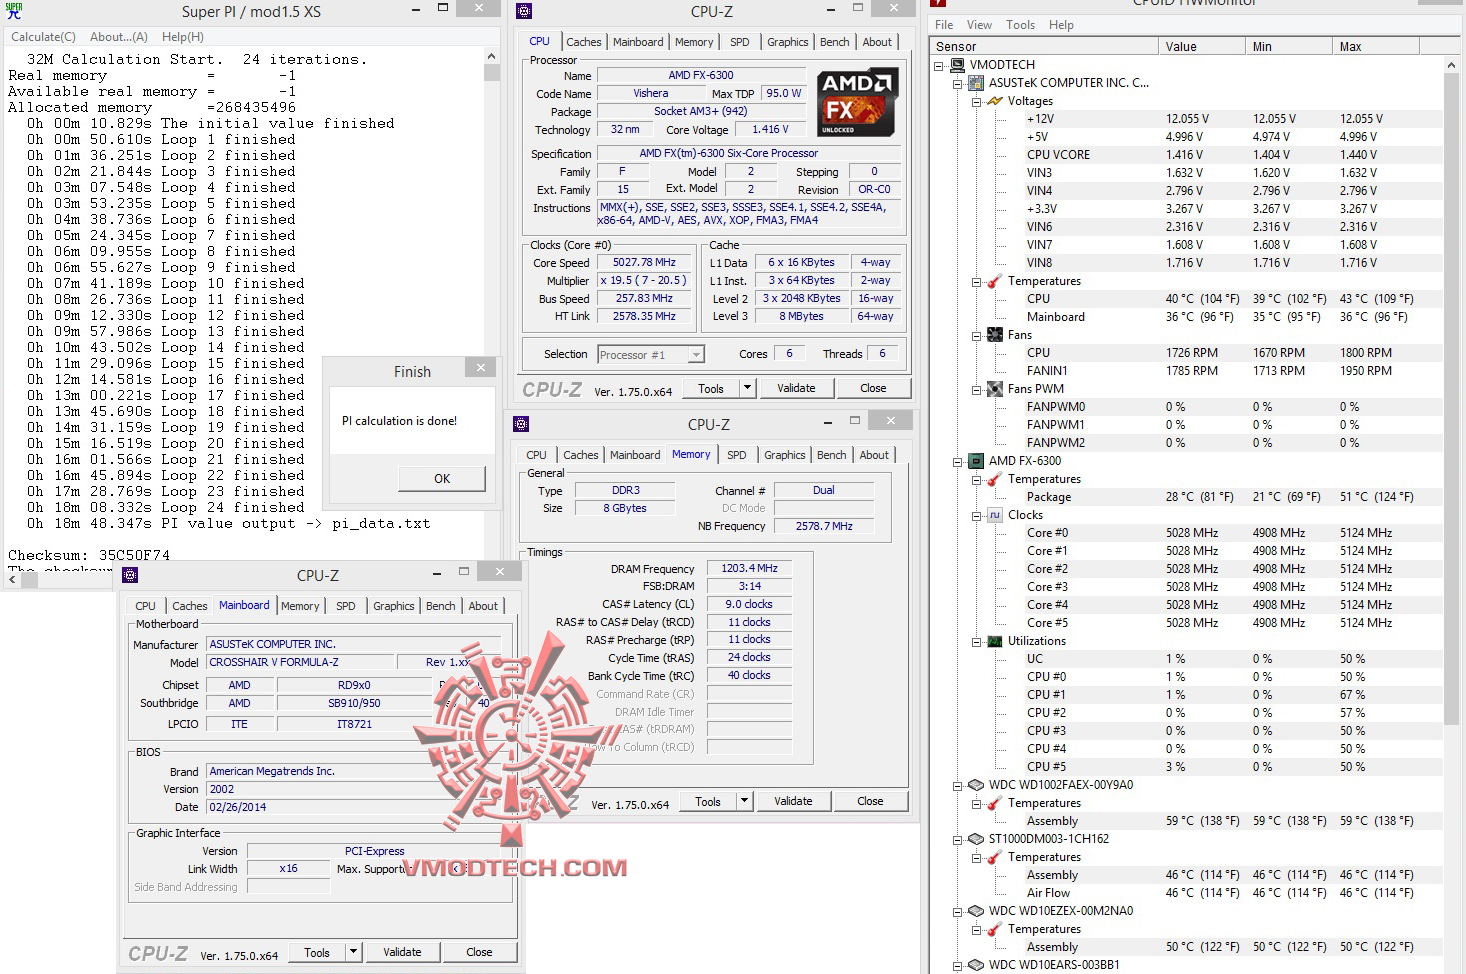Click the CPU-Z title icon in the CPU tab window
This screenshot has height=974, width=1466.
click(524, 11)
